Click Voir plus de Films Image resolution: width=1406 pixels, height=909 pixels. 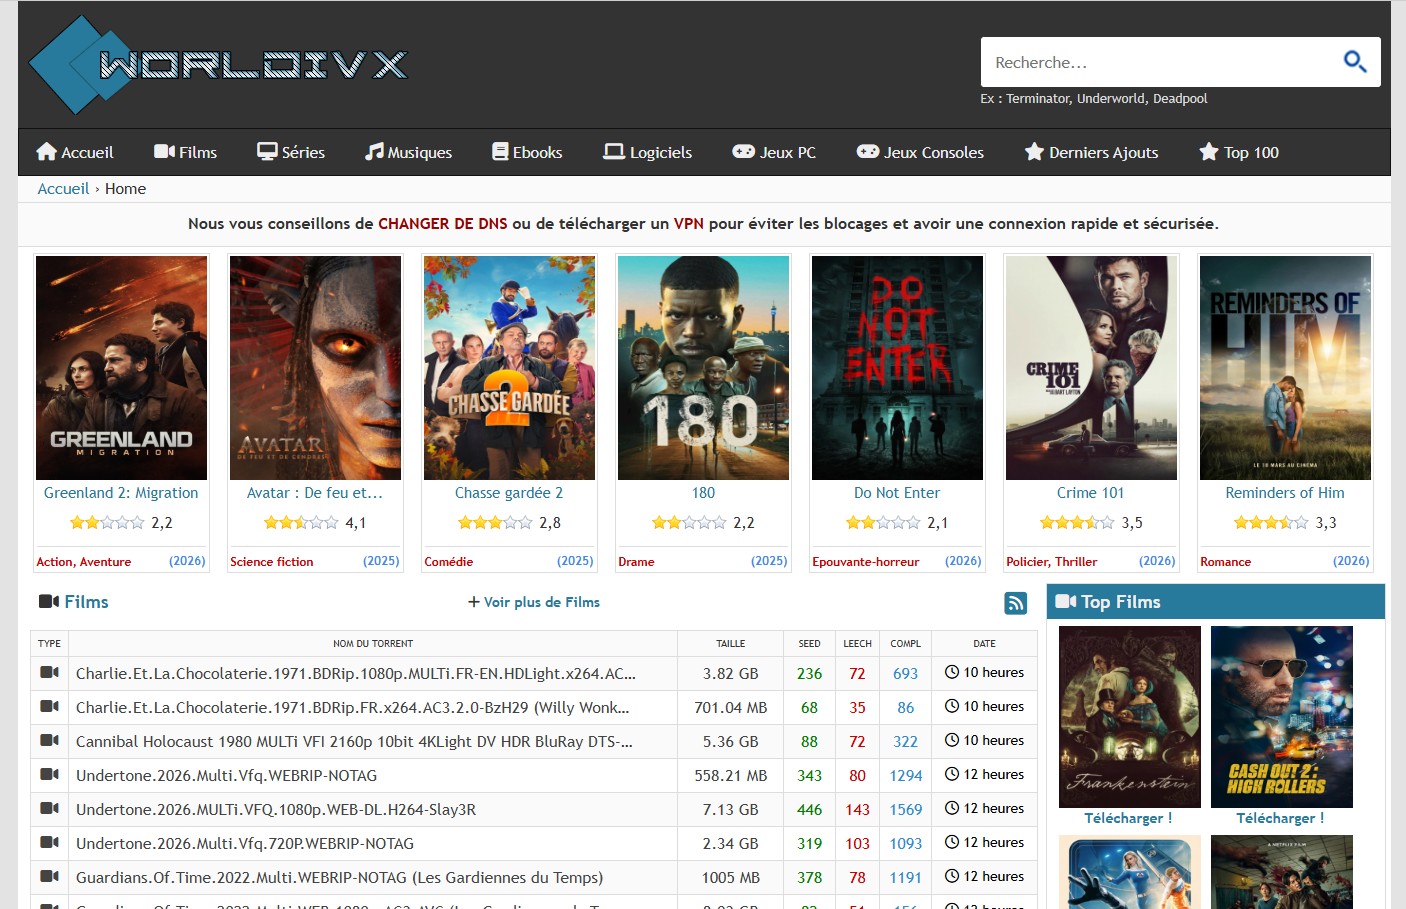click(x=534, y=602)
